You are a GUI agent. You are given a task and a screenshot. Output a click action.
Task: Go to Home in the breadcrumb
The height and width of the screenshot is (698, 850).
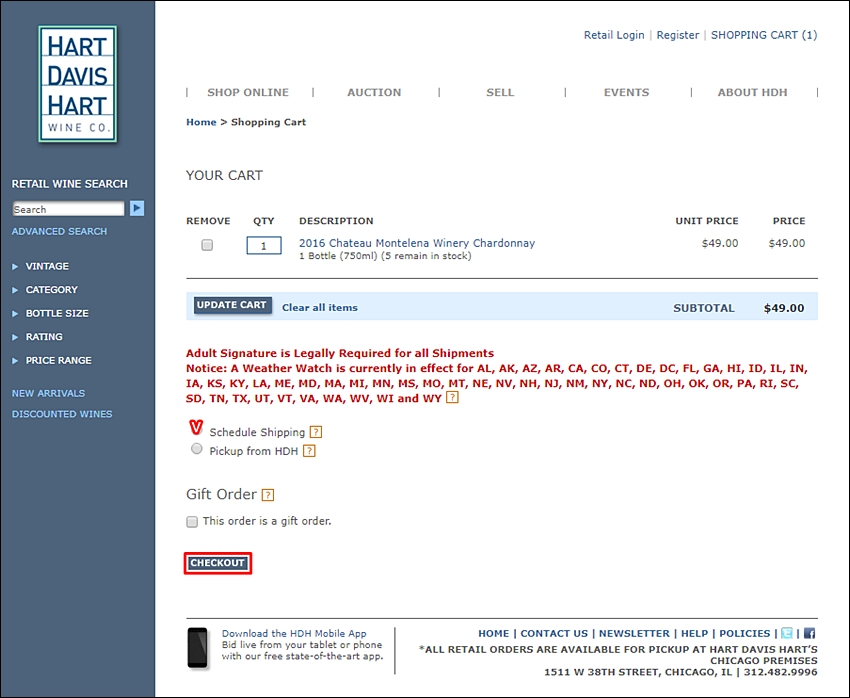201,122
